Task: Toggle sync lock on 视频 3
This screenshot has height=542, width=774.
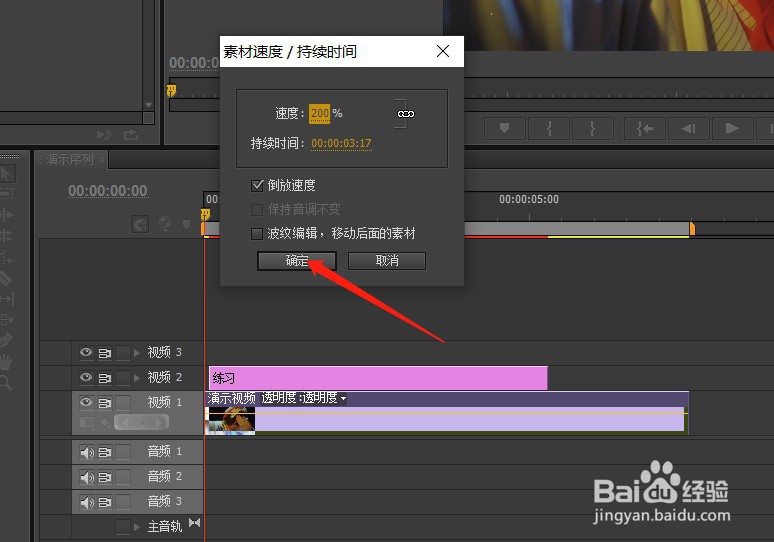Action: (x=105, y=353)
